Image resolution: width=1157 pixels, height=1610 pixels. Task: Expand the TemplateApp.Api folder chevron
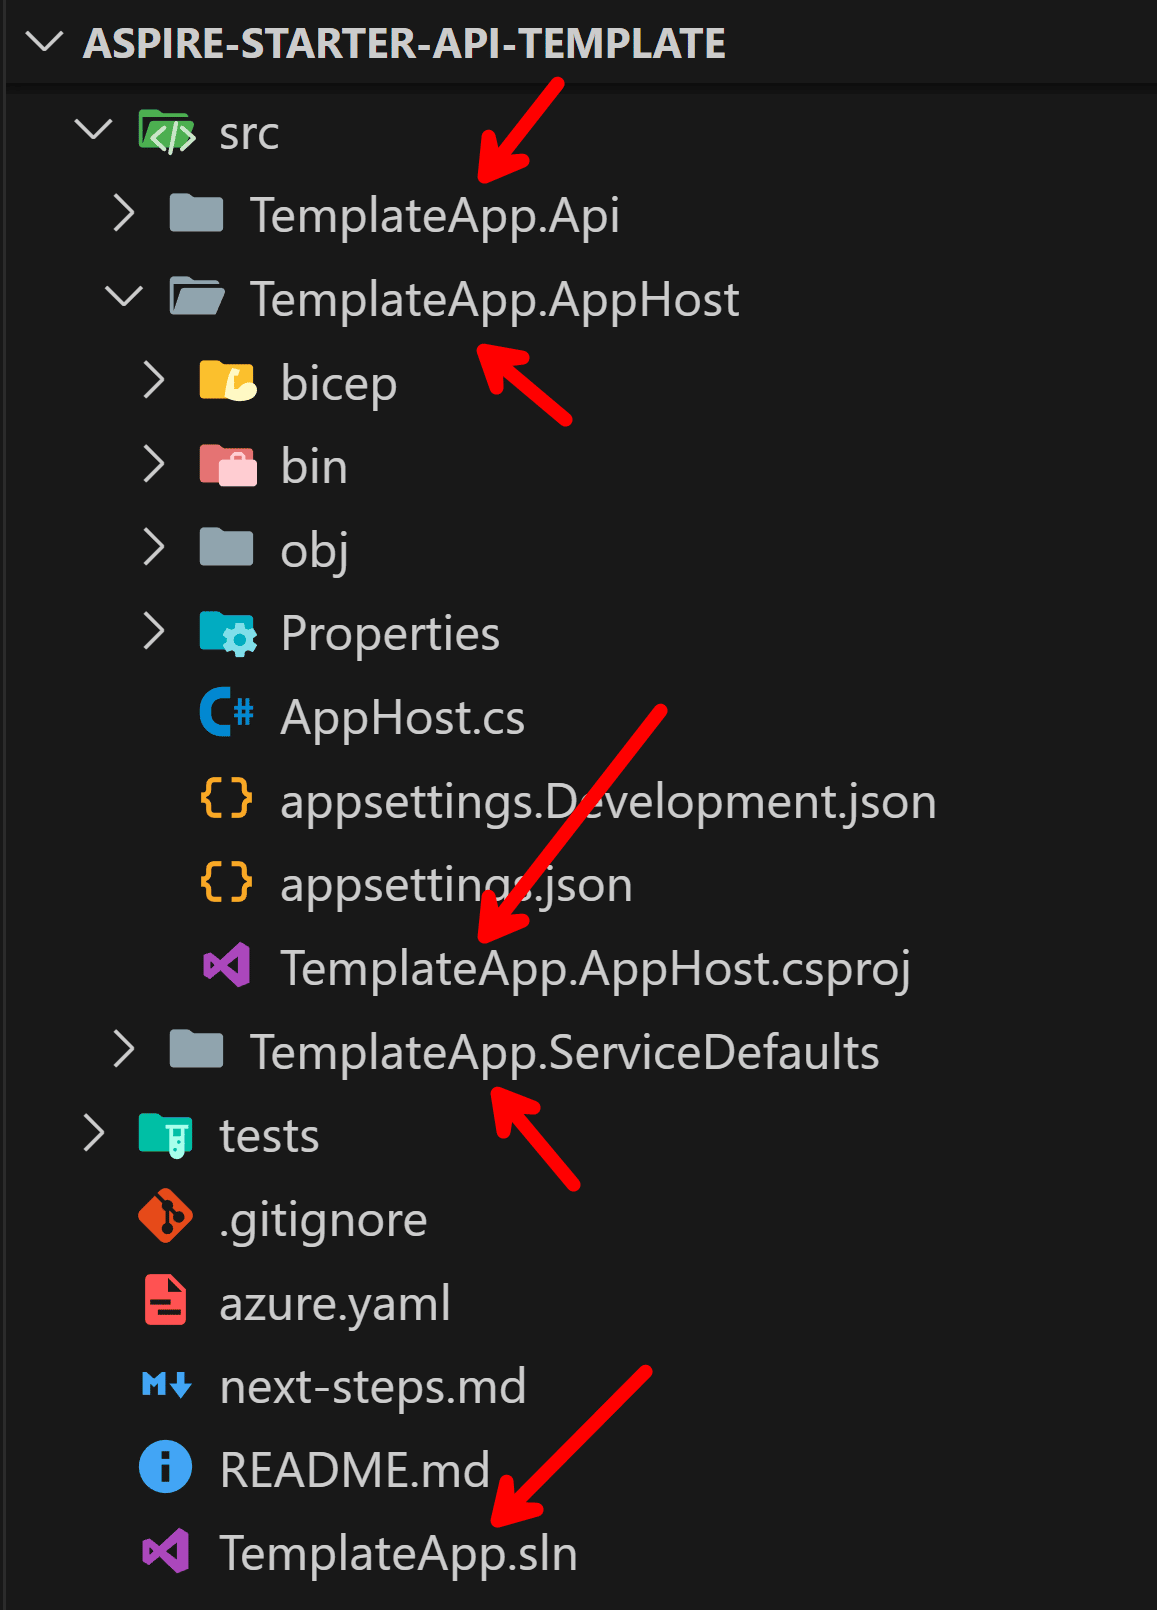[x=124, y=213]
